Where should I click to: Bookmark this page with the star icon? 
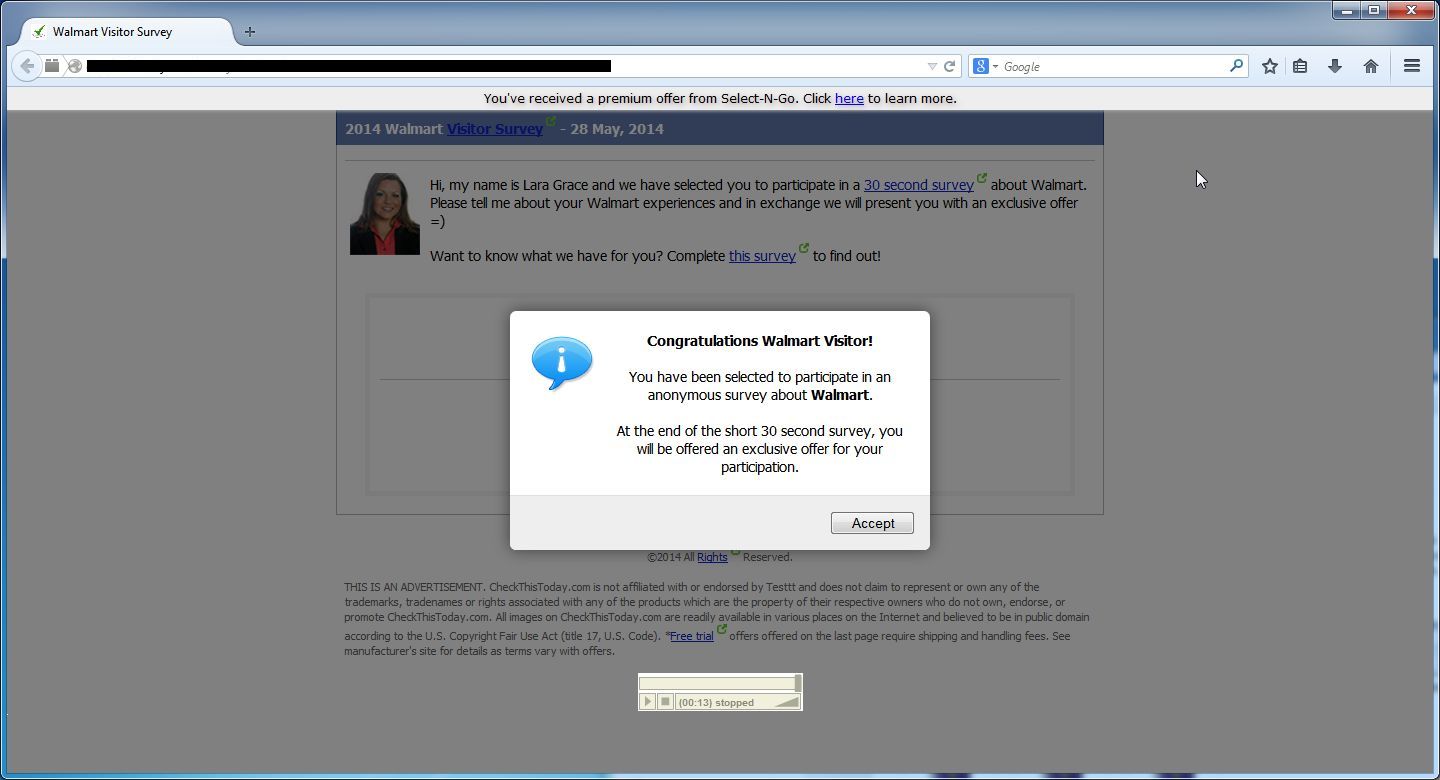[1269, 66]
